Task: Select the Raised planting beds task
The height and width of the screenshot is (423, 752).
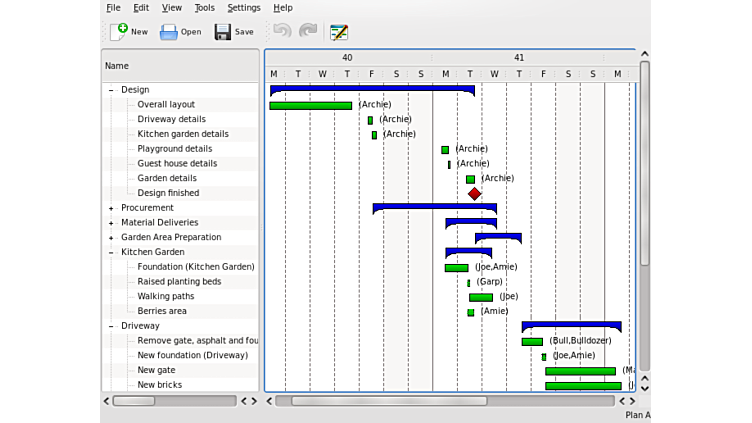Action: pyautogui.click(x=179, y=282)
